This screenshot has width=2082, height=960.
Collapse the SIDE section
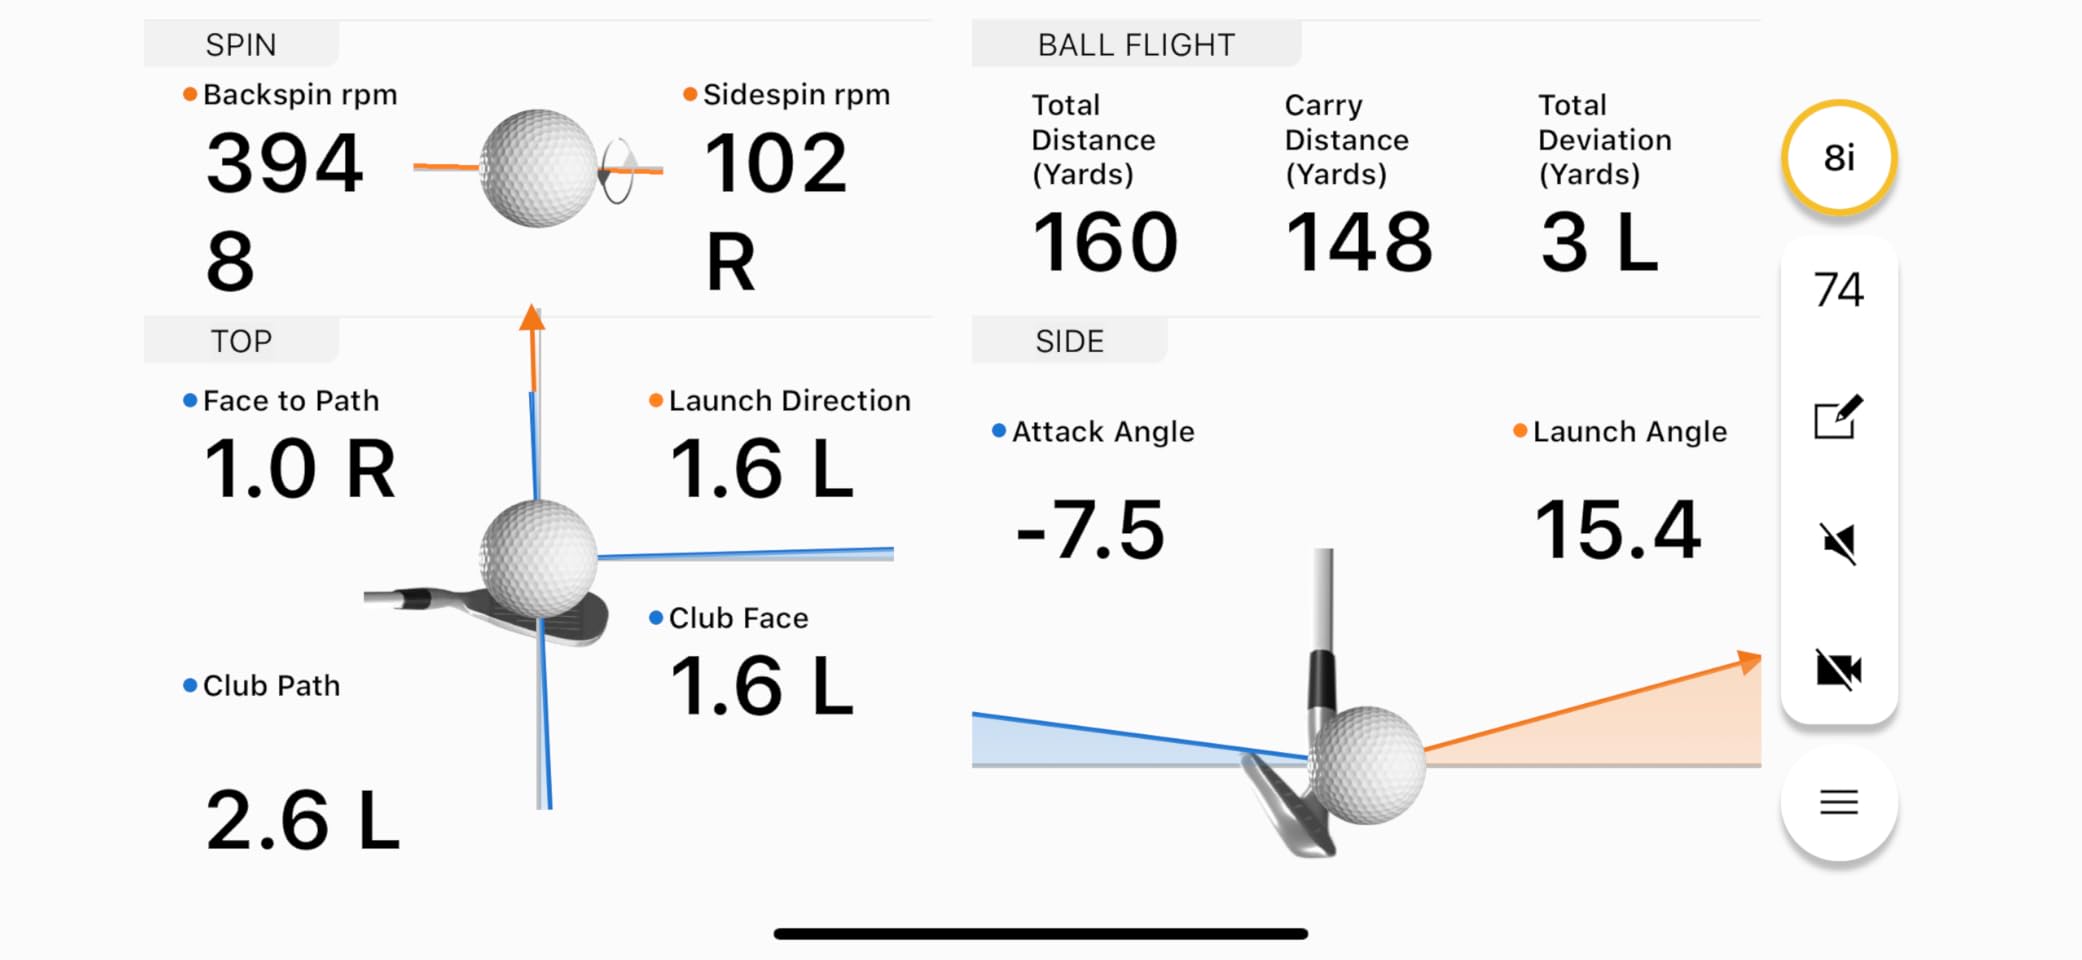(x=1069, y=340)
